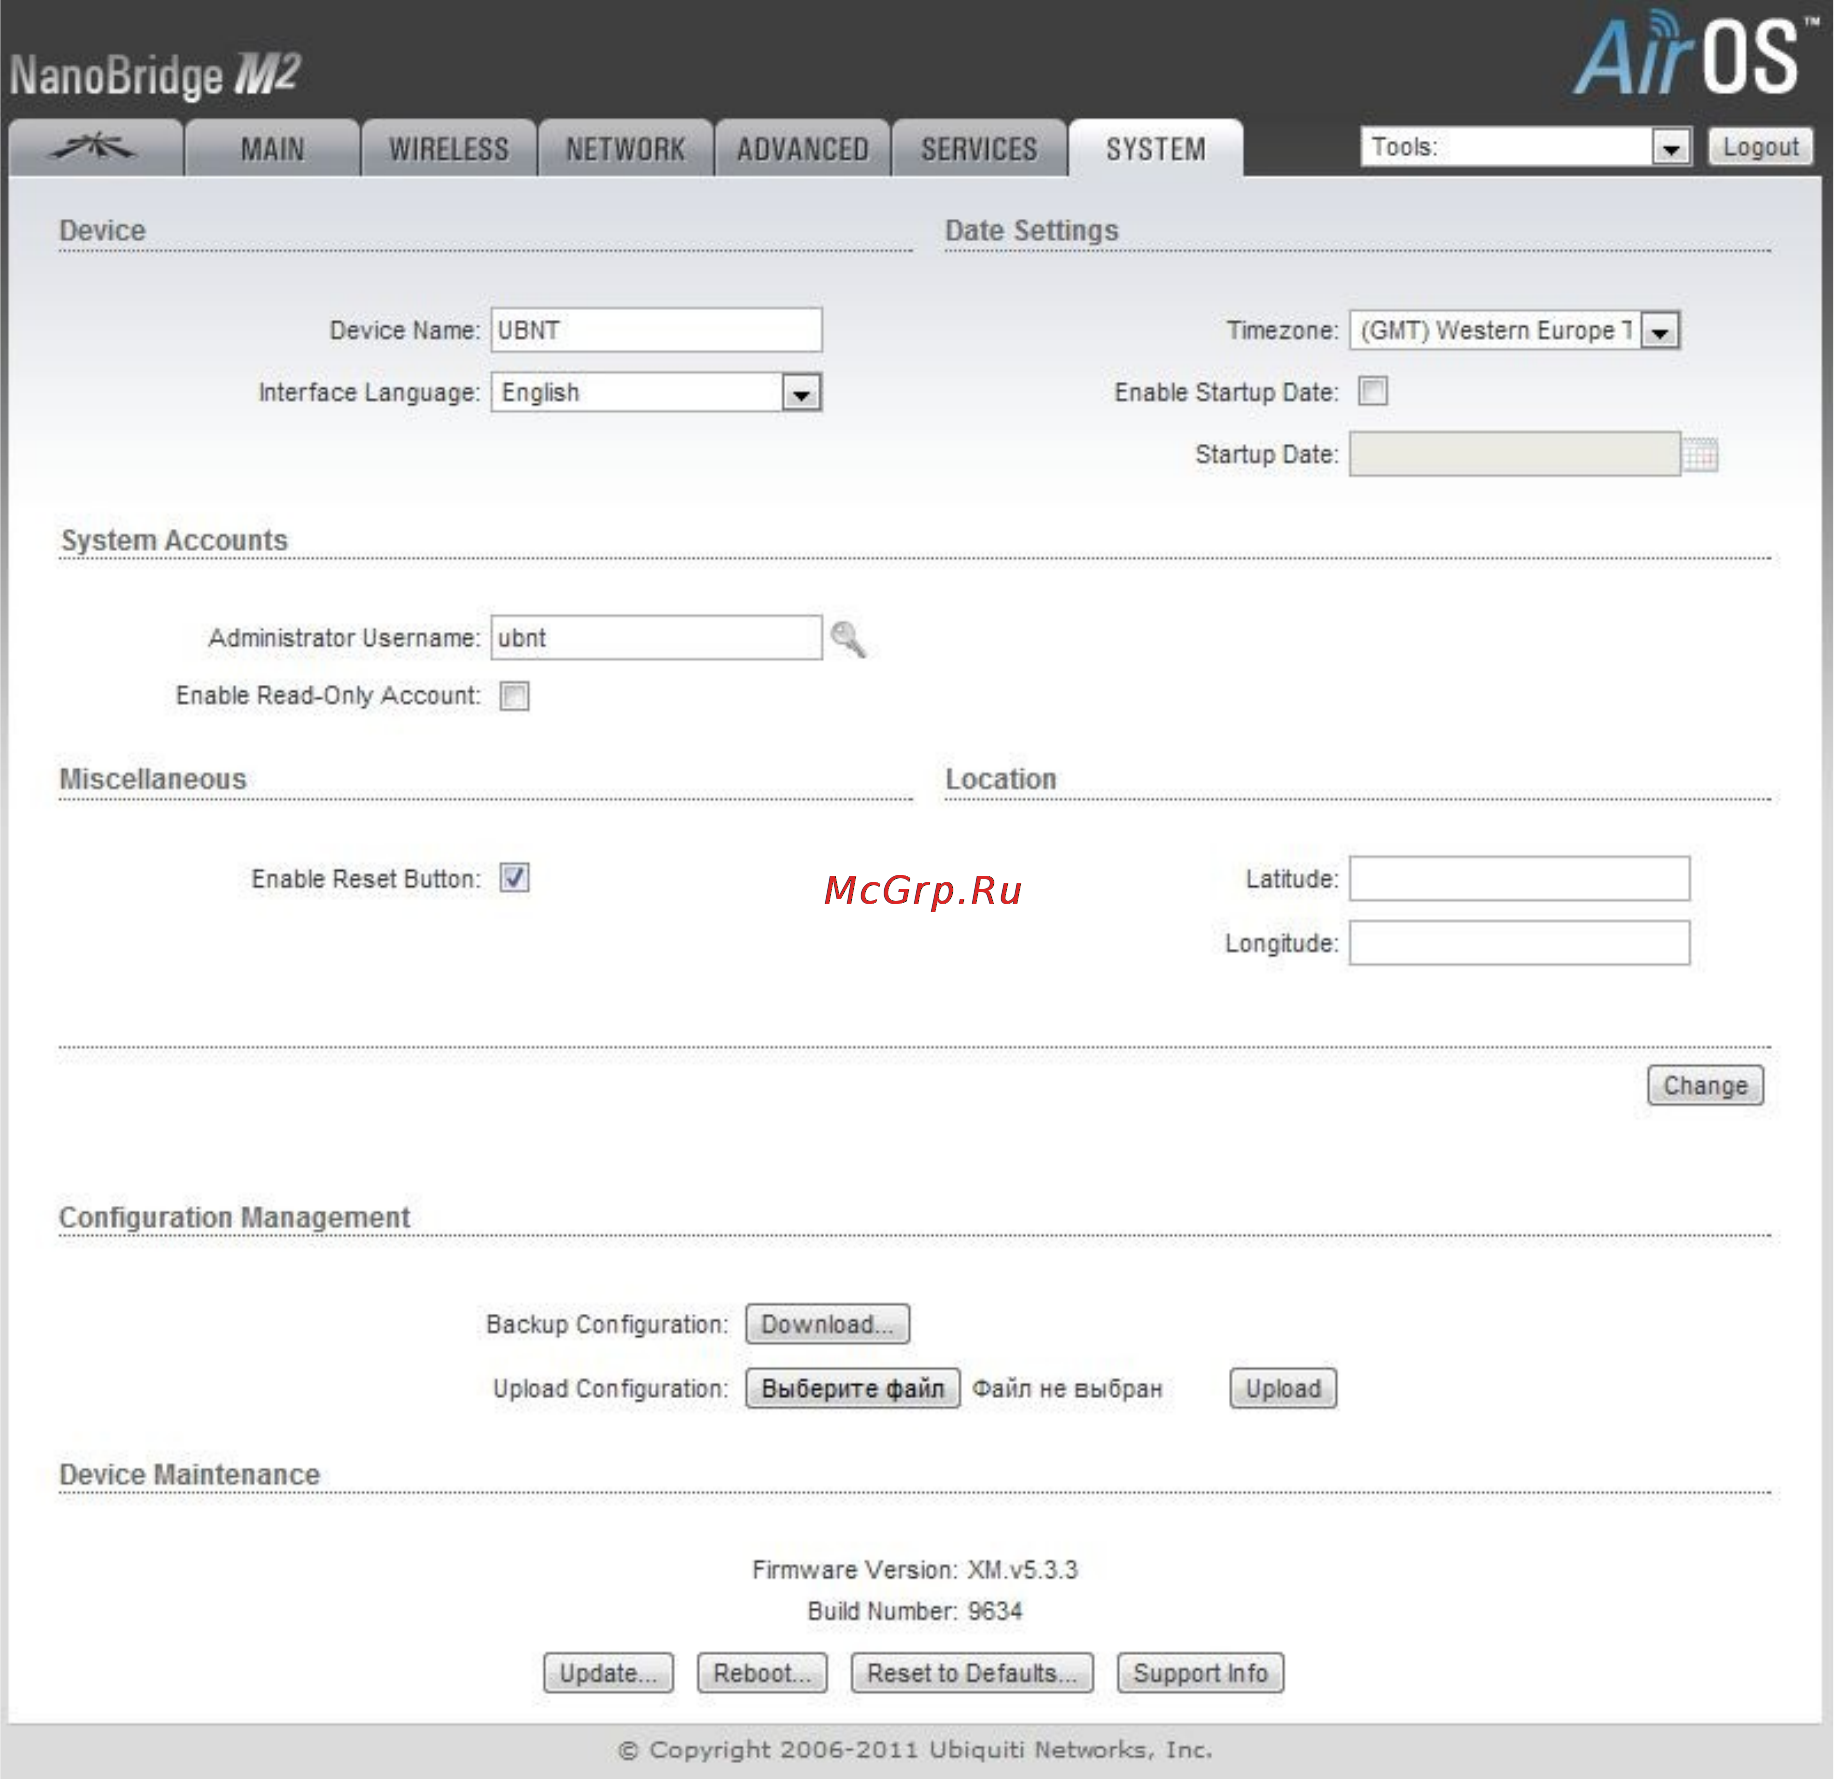The image size is (1834, 1779).
Task: Open the Startup Date calendar picker icon
Action: (1700, 454)
